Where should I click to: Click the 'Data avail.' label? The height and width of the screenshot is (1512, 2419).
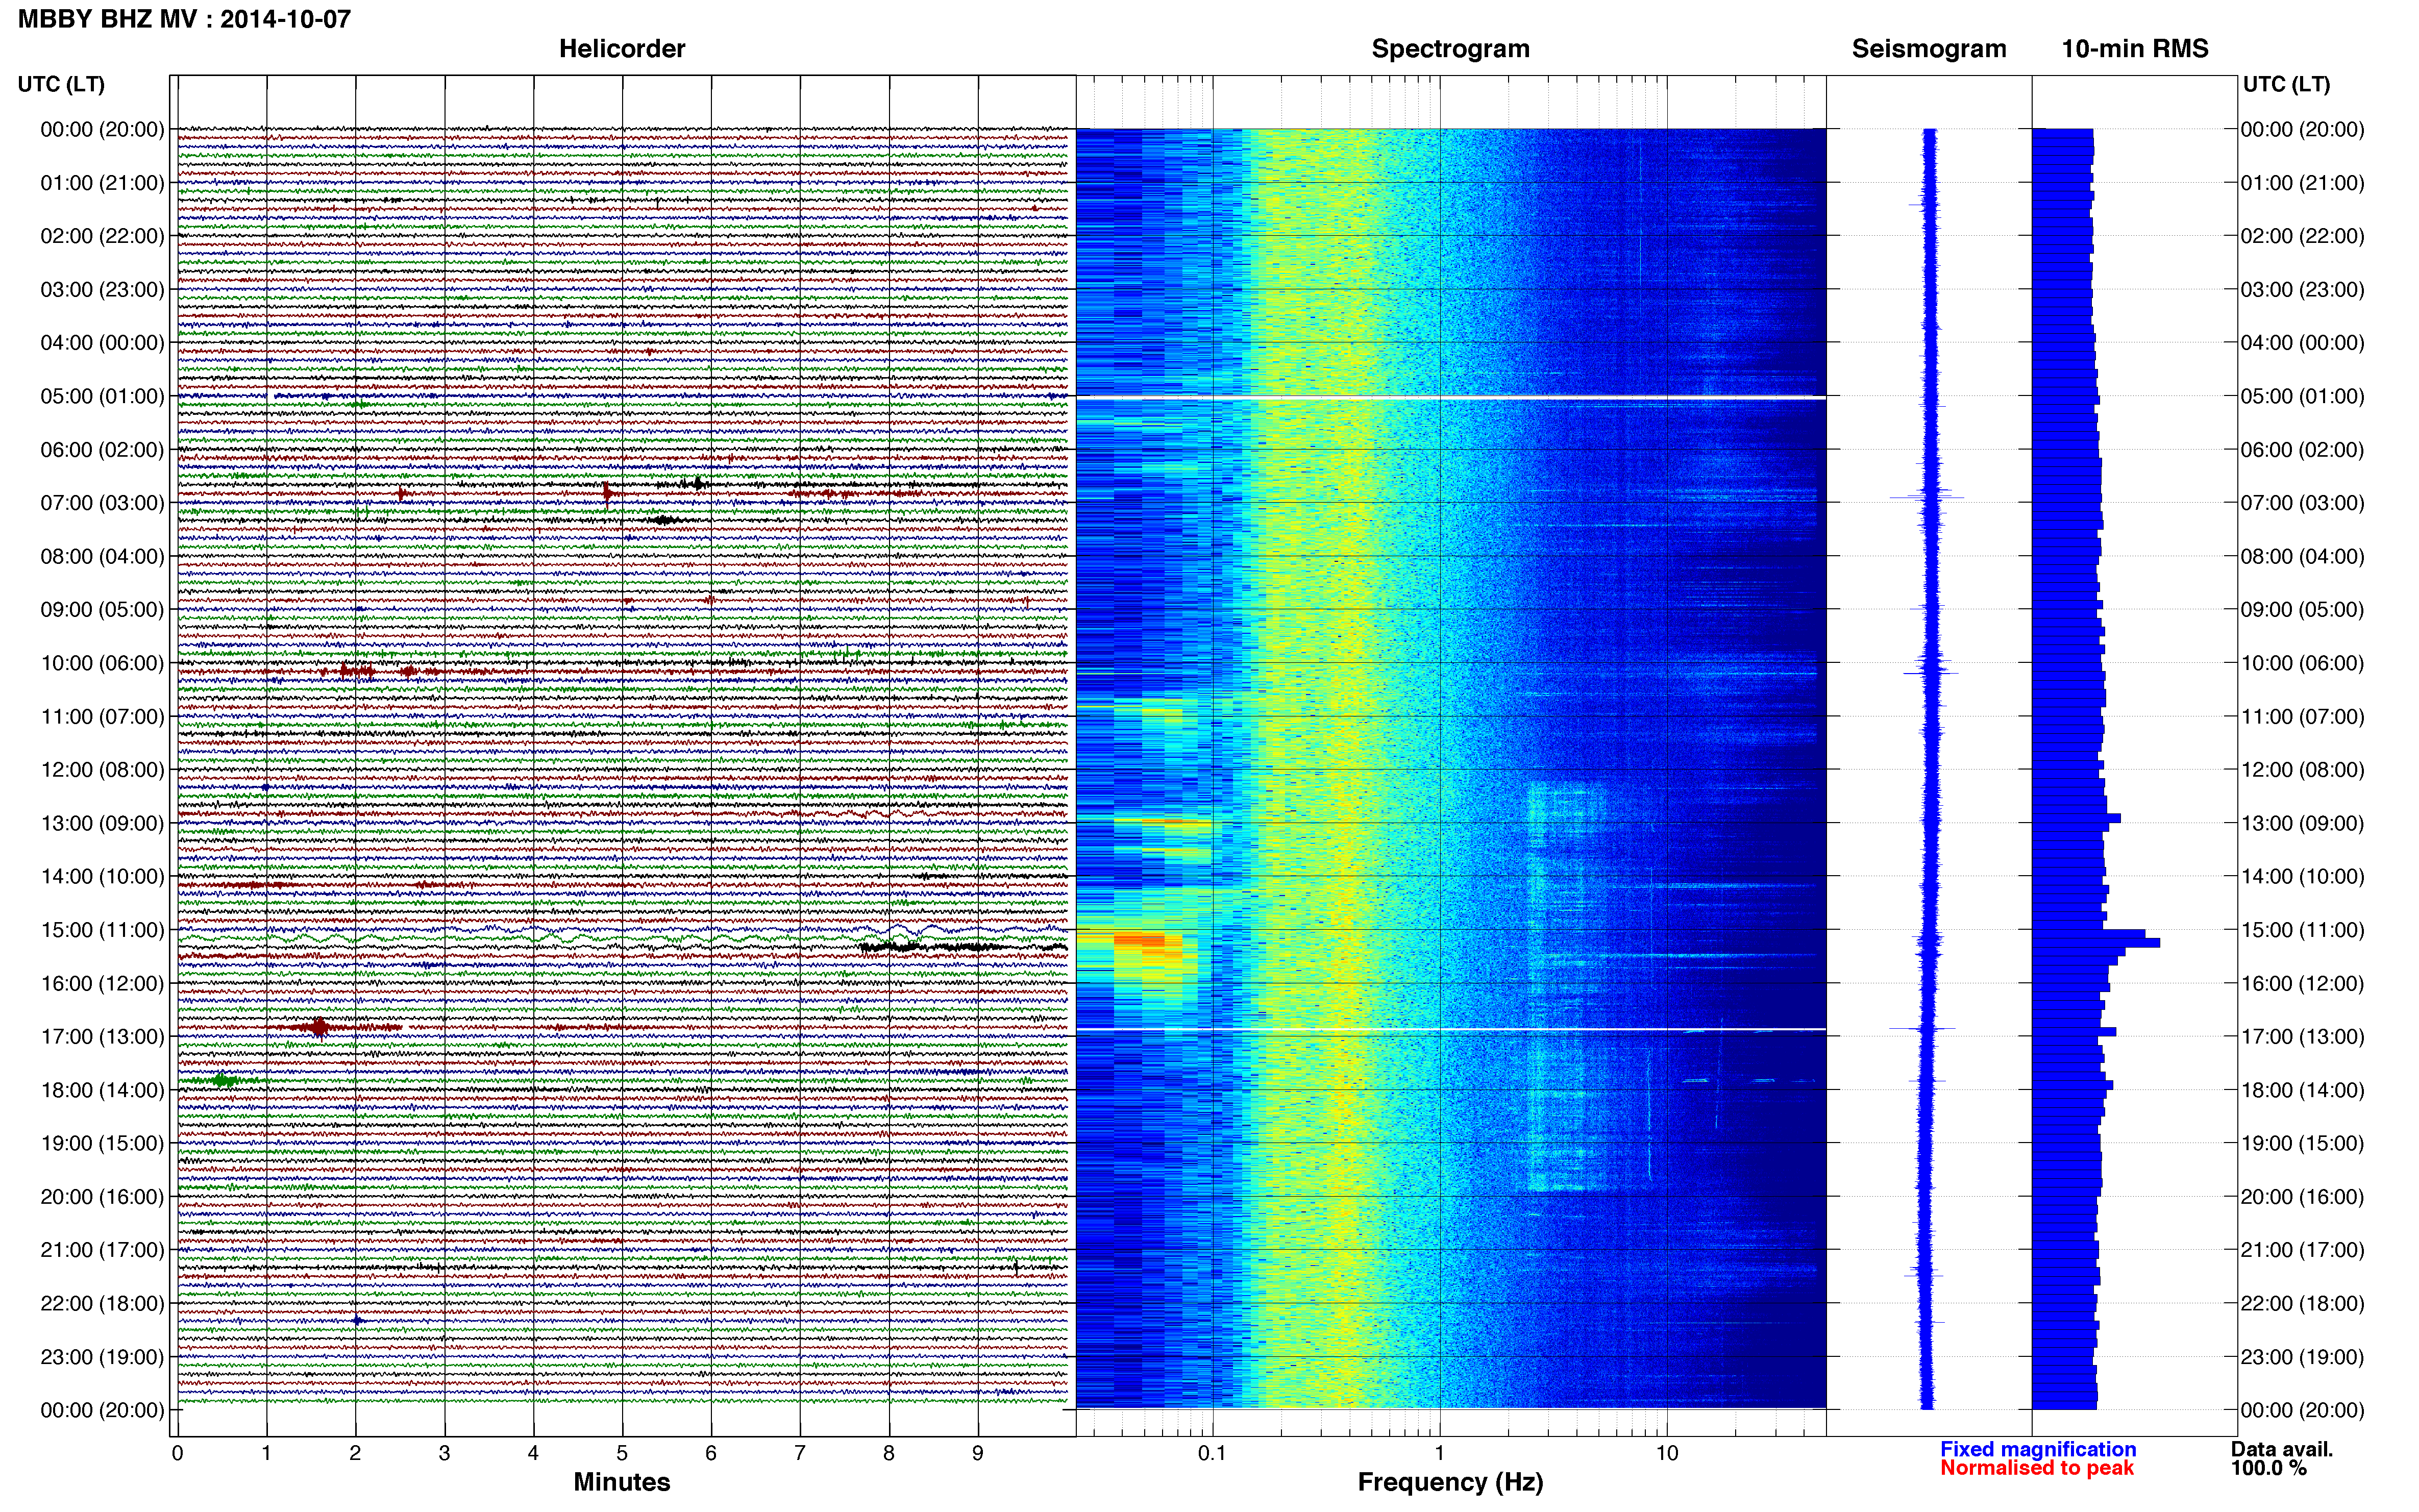(x=2282, y=1449)
